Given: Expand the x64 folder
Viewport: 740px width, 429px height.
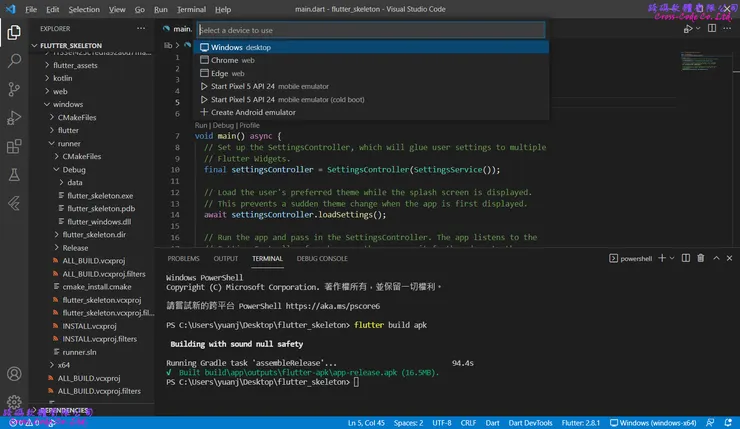Looking at the screenshot, I should [x=64, y=365].
